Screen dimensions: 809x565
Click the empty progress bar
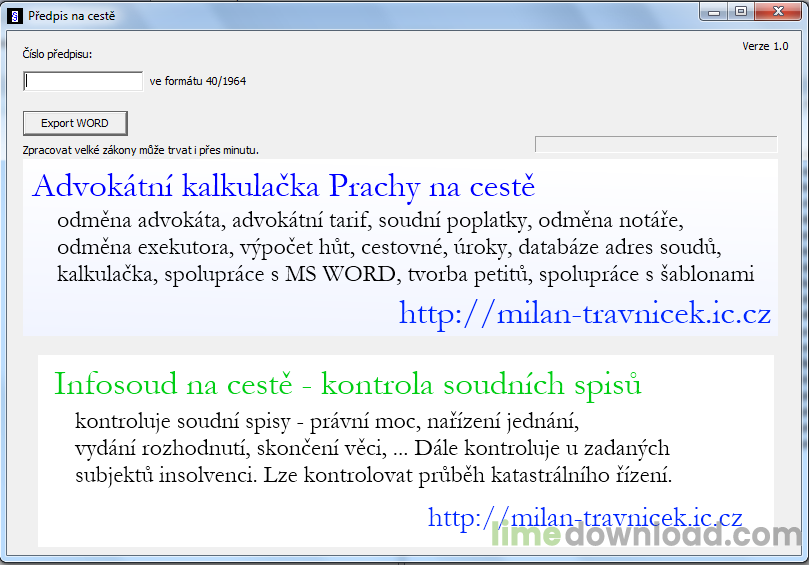coord(656,144)
